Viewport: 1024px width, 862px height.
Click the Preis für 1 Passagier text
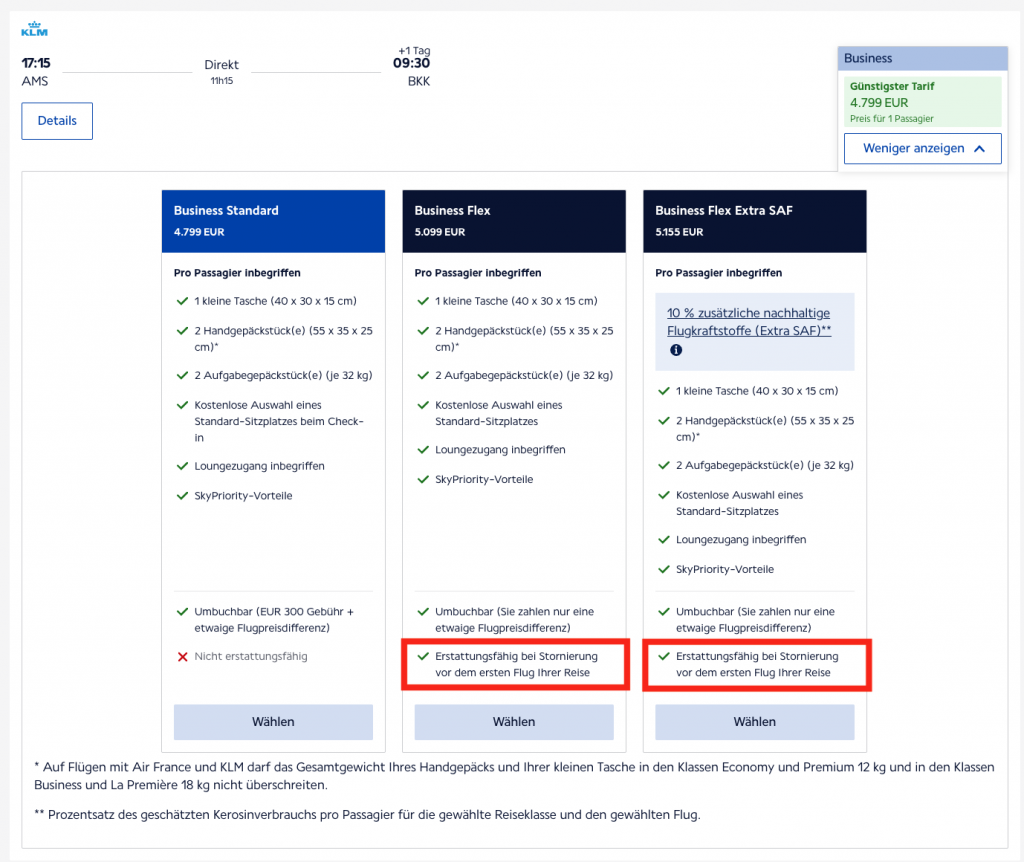click(891, 119)
